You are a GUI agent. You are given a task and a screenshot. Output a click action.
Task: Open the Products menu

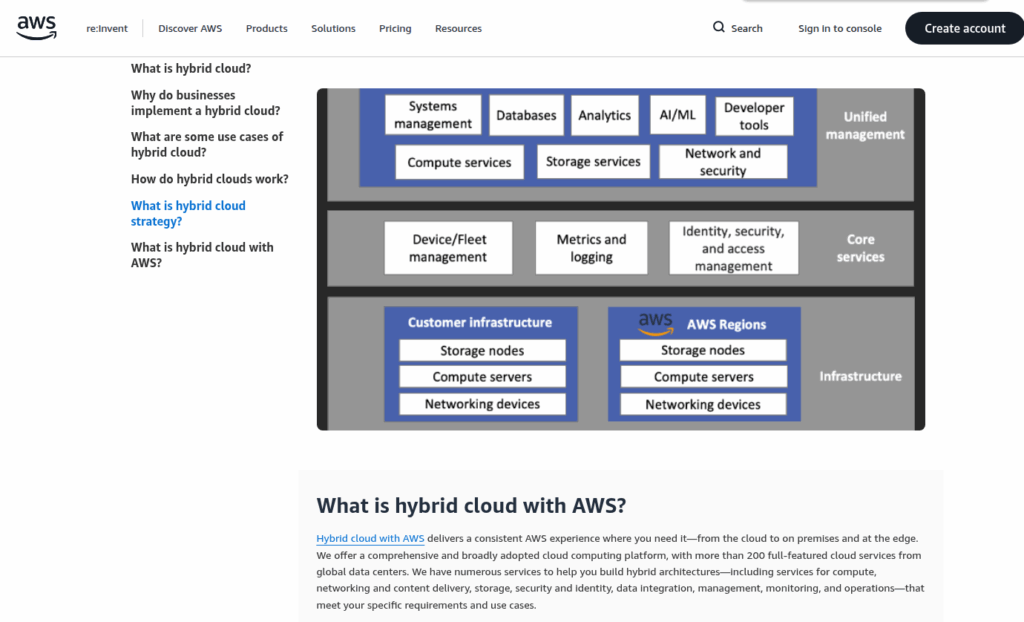click(x=266, y=28)
